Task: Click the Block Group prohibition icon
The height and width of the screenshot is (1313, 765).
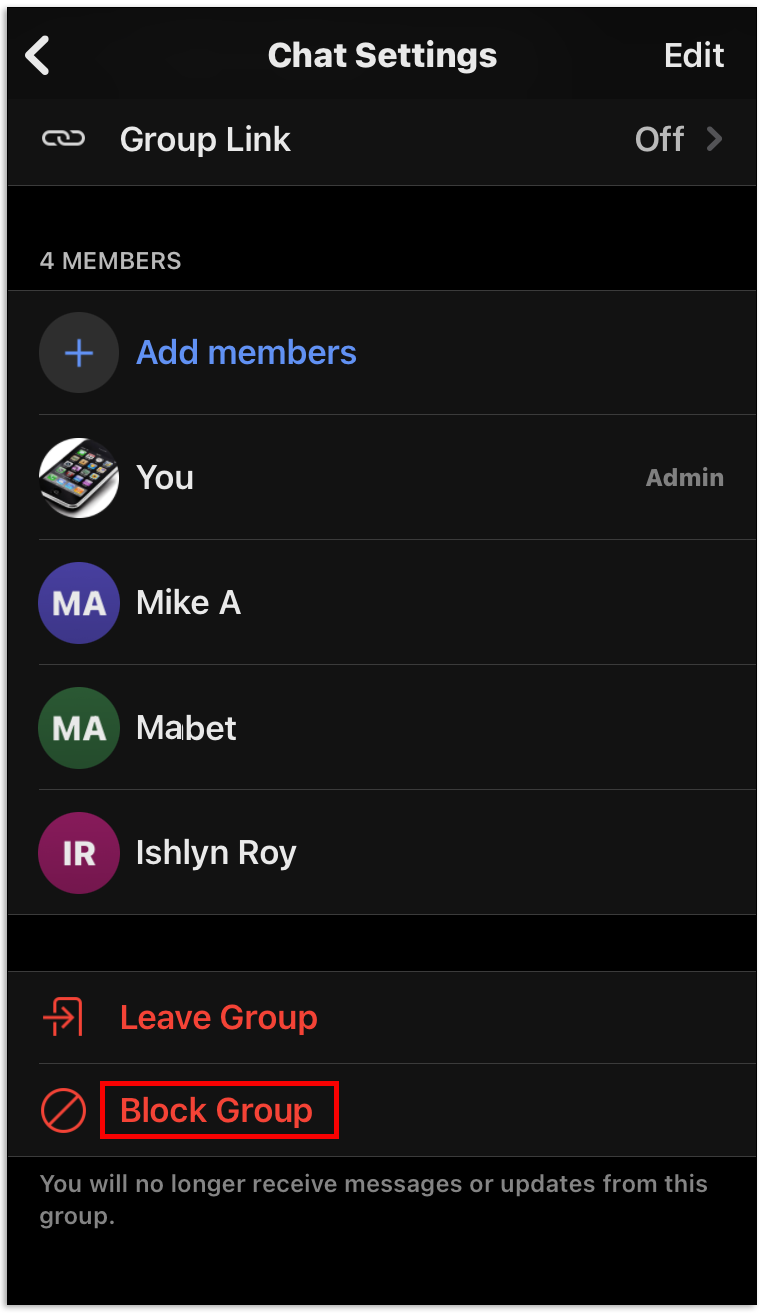Action: click(63, 1111)
